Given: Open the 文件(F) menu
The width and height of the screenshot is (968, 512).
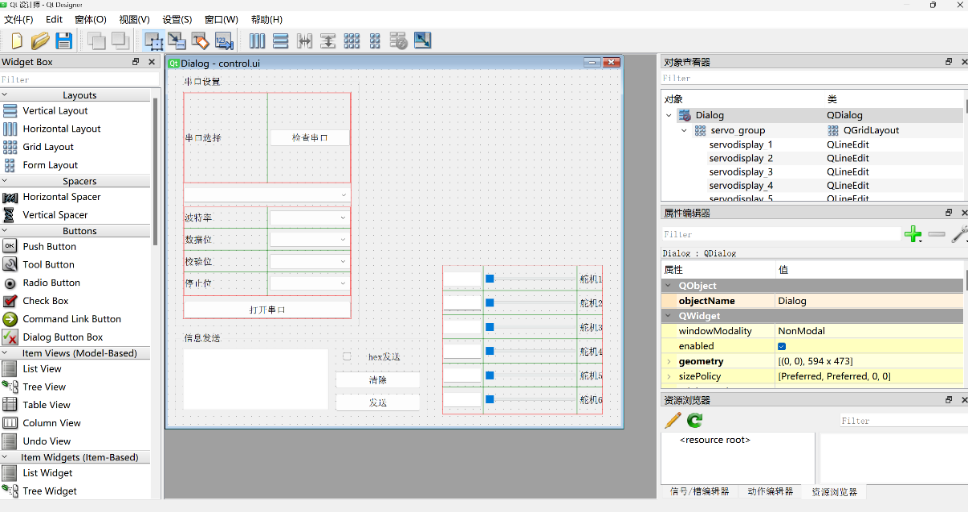Looking at the screenshot, I should click(19, 20).
